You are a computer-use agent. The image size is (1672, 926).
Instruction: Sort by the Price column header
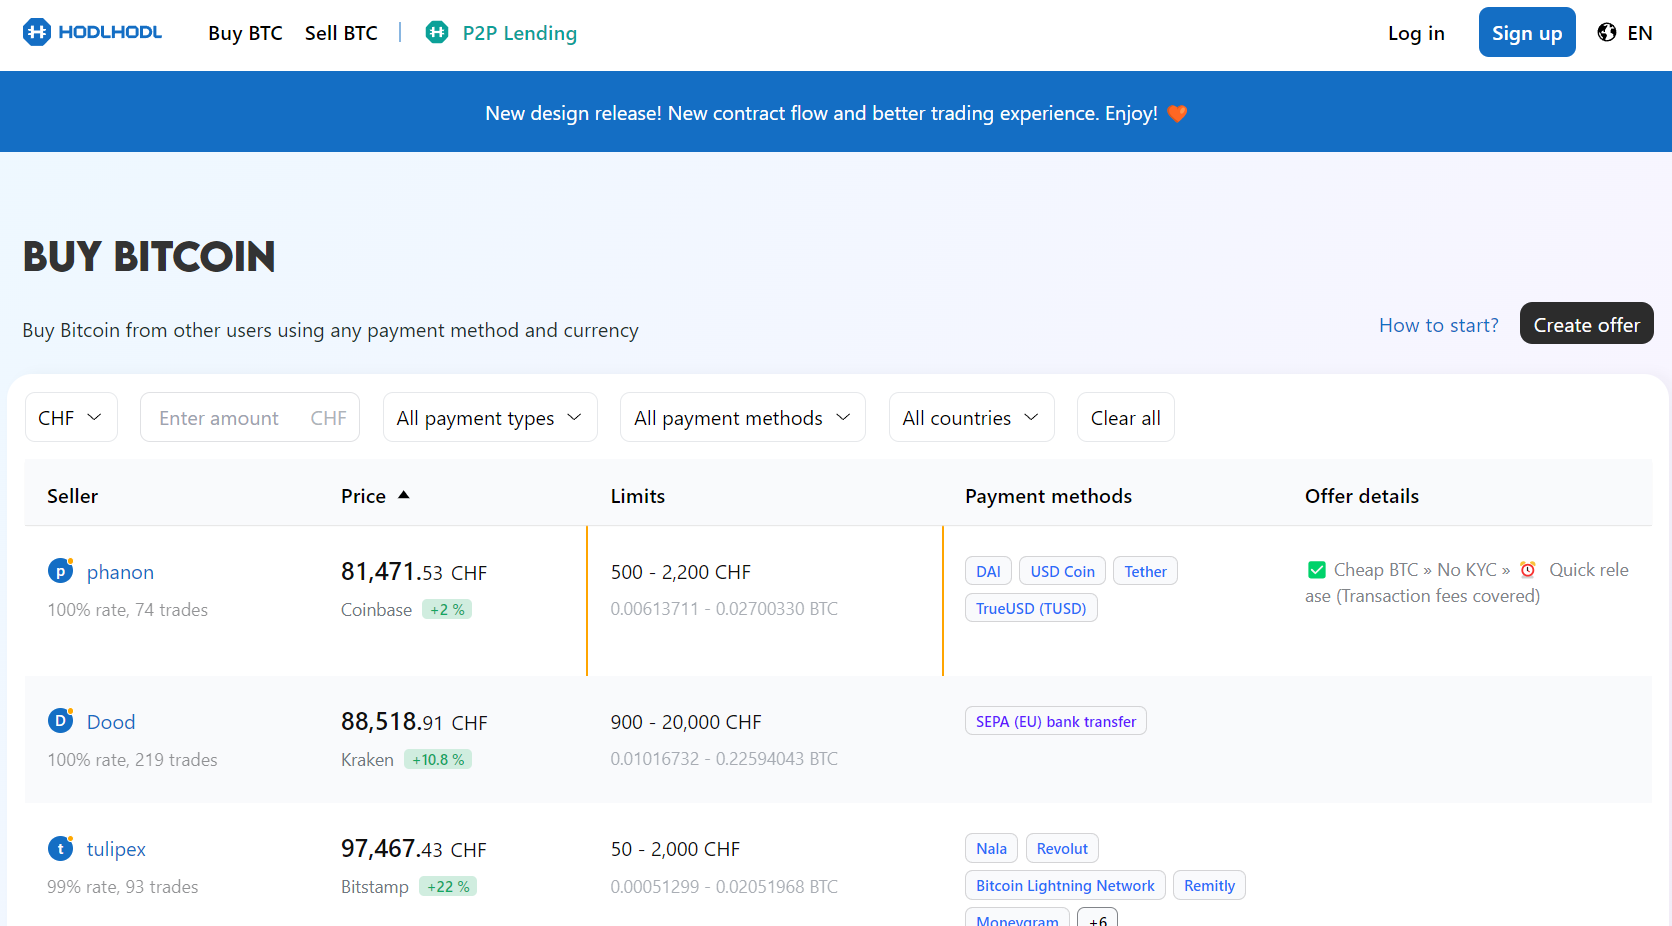363,496
